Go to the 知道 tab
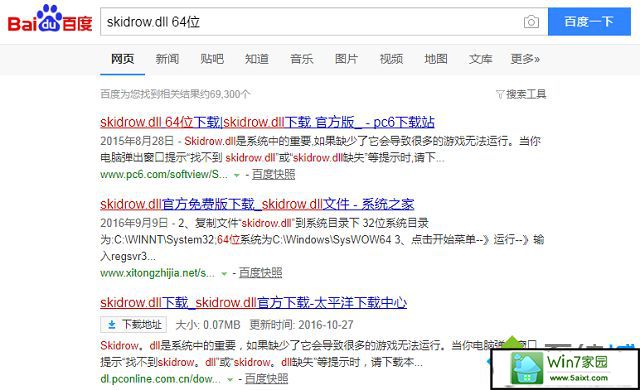This screenshot has height=390, width=640. (257, 59)
